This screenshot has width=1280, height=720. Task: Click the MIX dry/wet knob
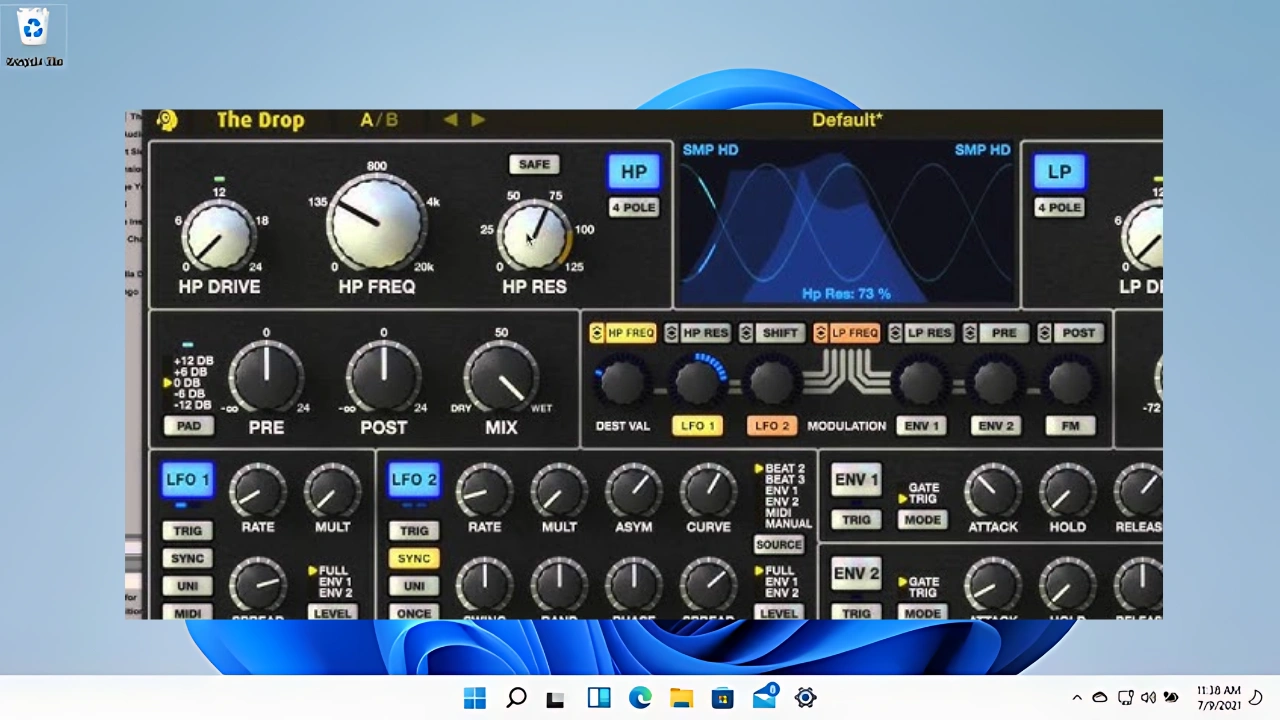(501, 379)
